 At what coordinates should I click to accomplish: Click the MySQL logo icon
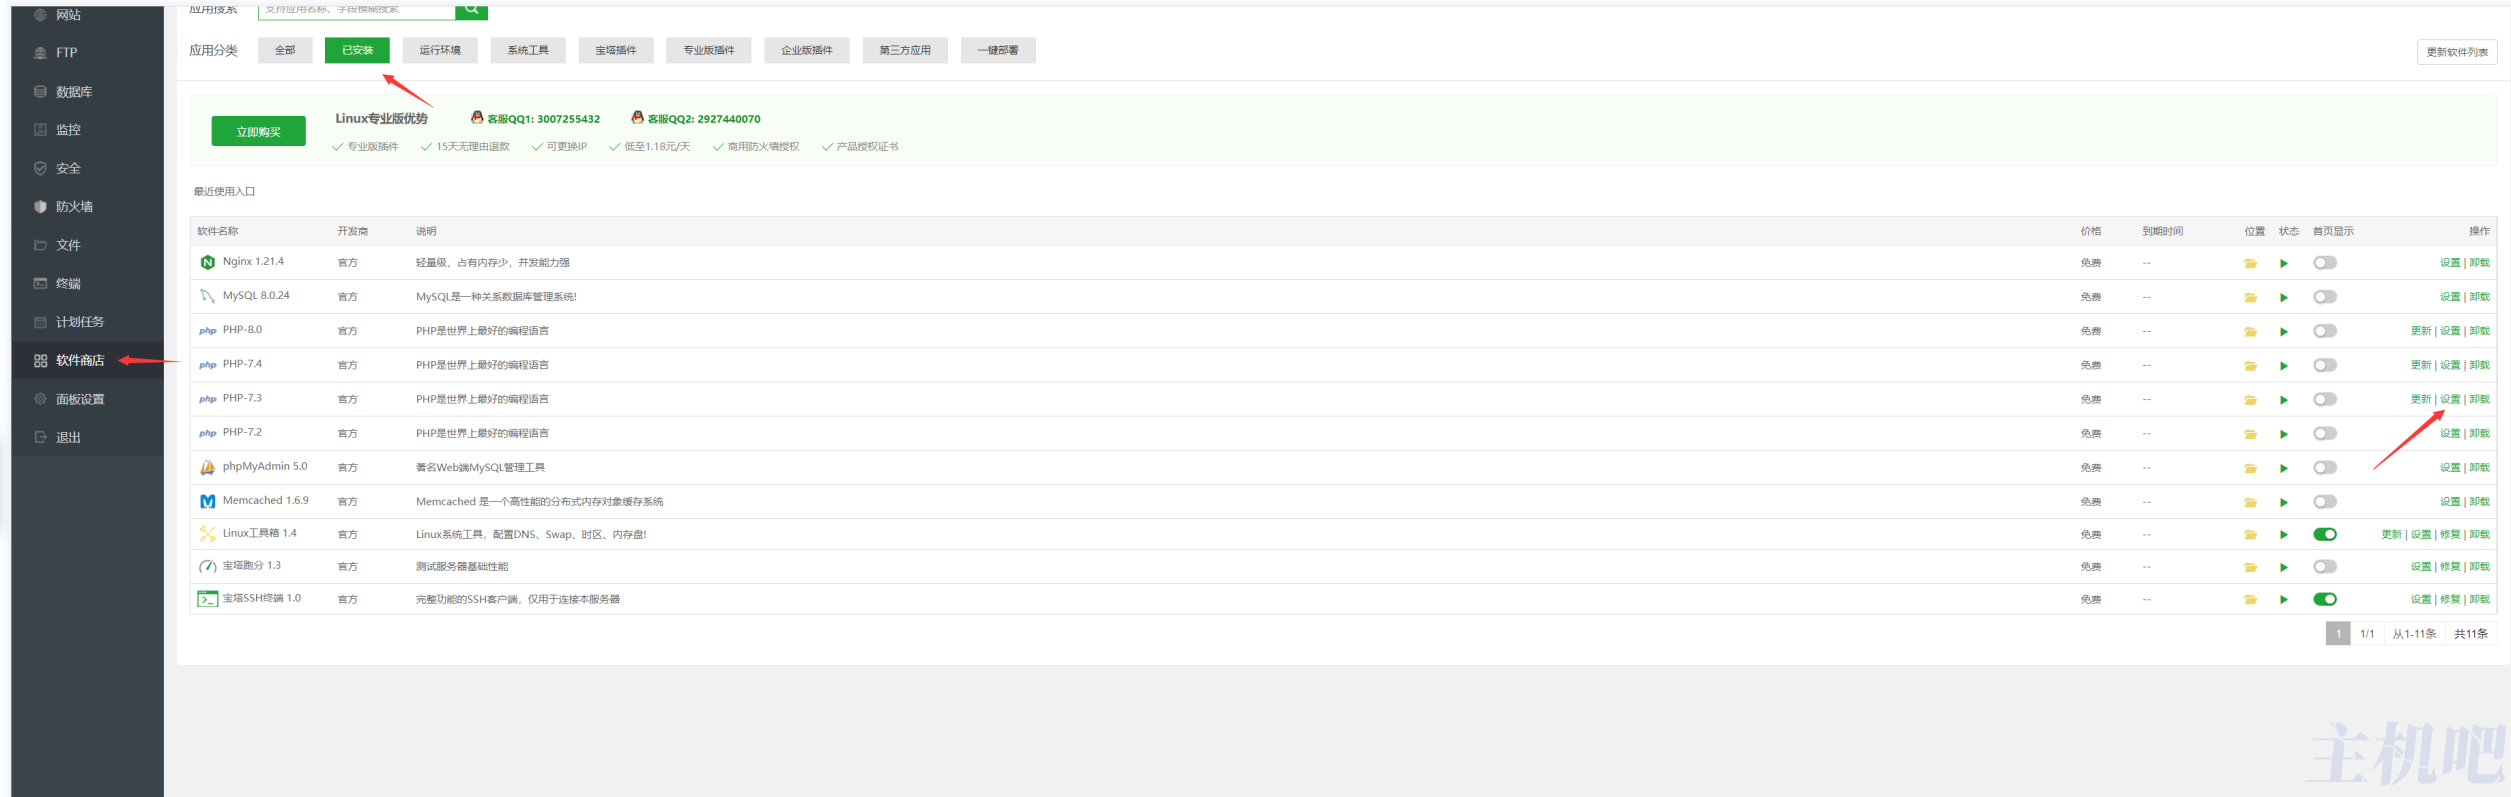(x=207, y=297)
